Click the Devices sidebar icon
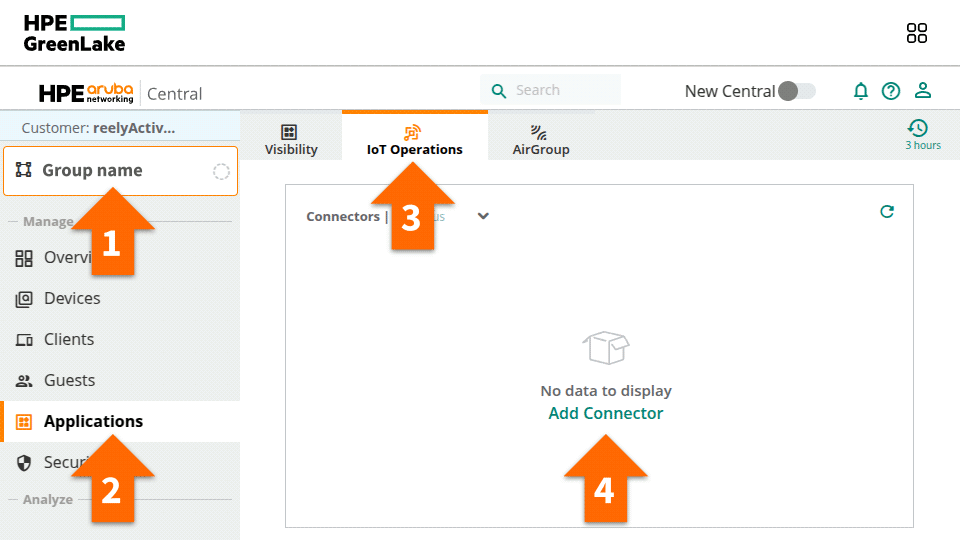Viewport: 960px width, 540px height. point(24,299)
